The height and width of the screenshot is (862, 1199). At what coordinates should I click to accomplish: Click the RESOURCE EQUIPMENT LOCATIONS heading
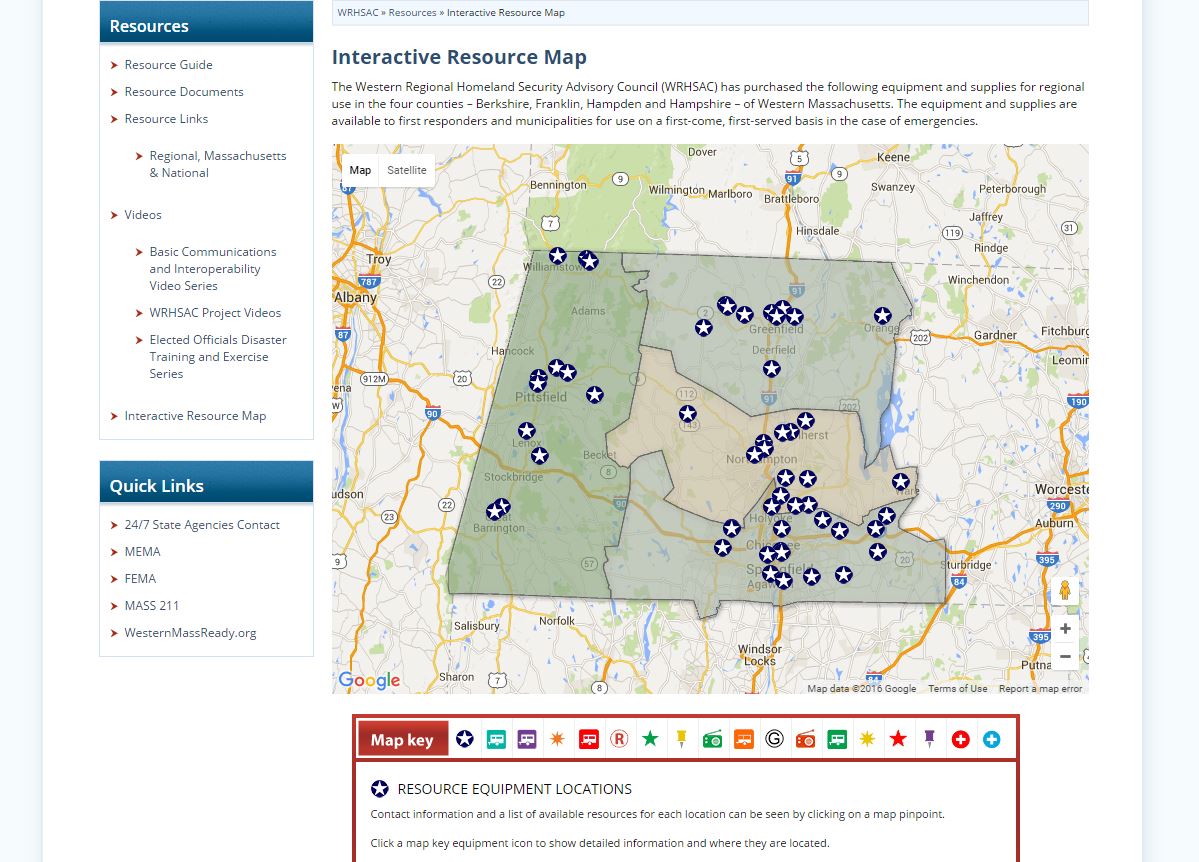[x=515, y=789]
